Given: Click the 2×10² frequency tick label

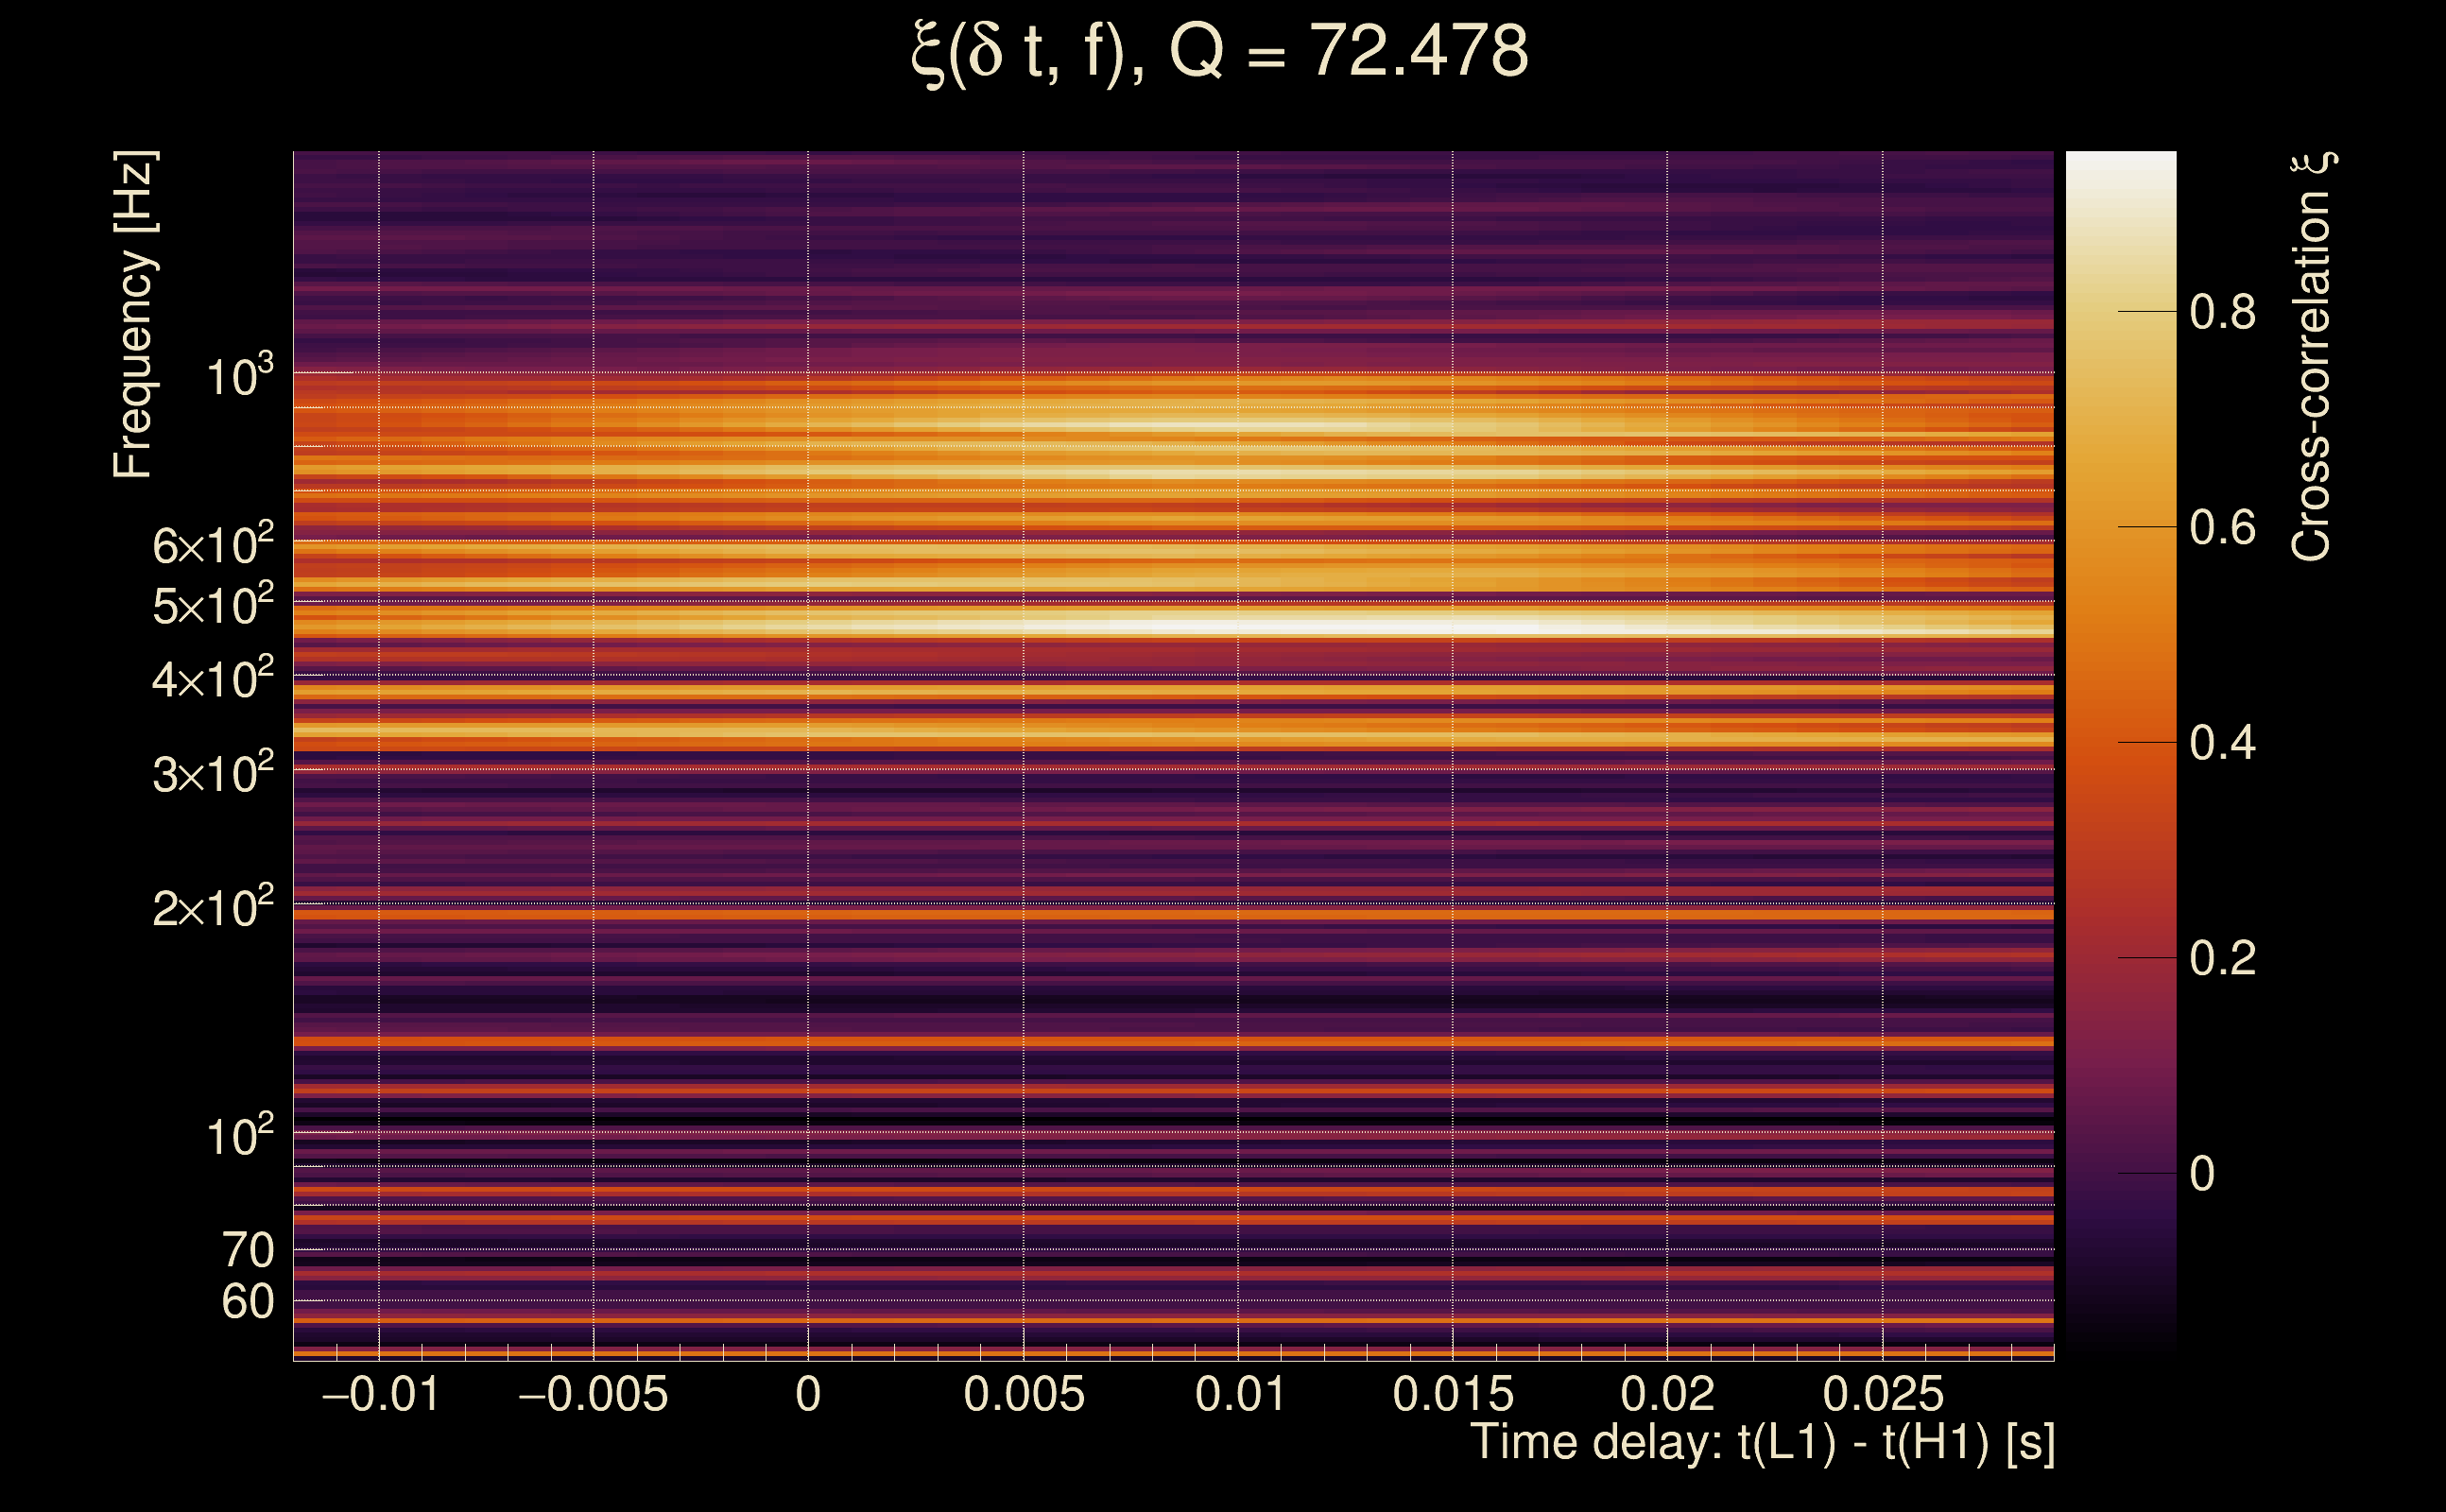Looking at the screenshot, I should pos(213,908).
